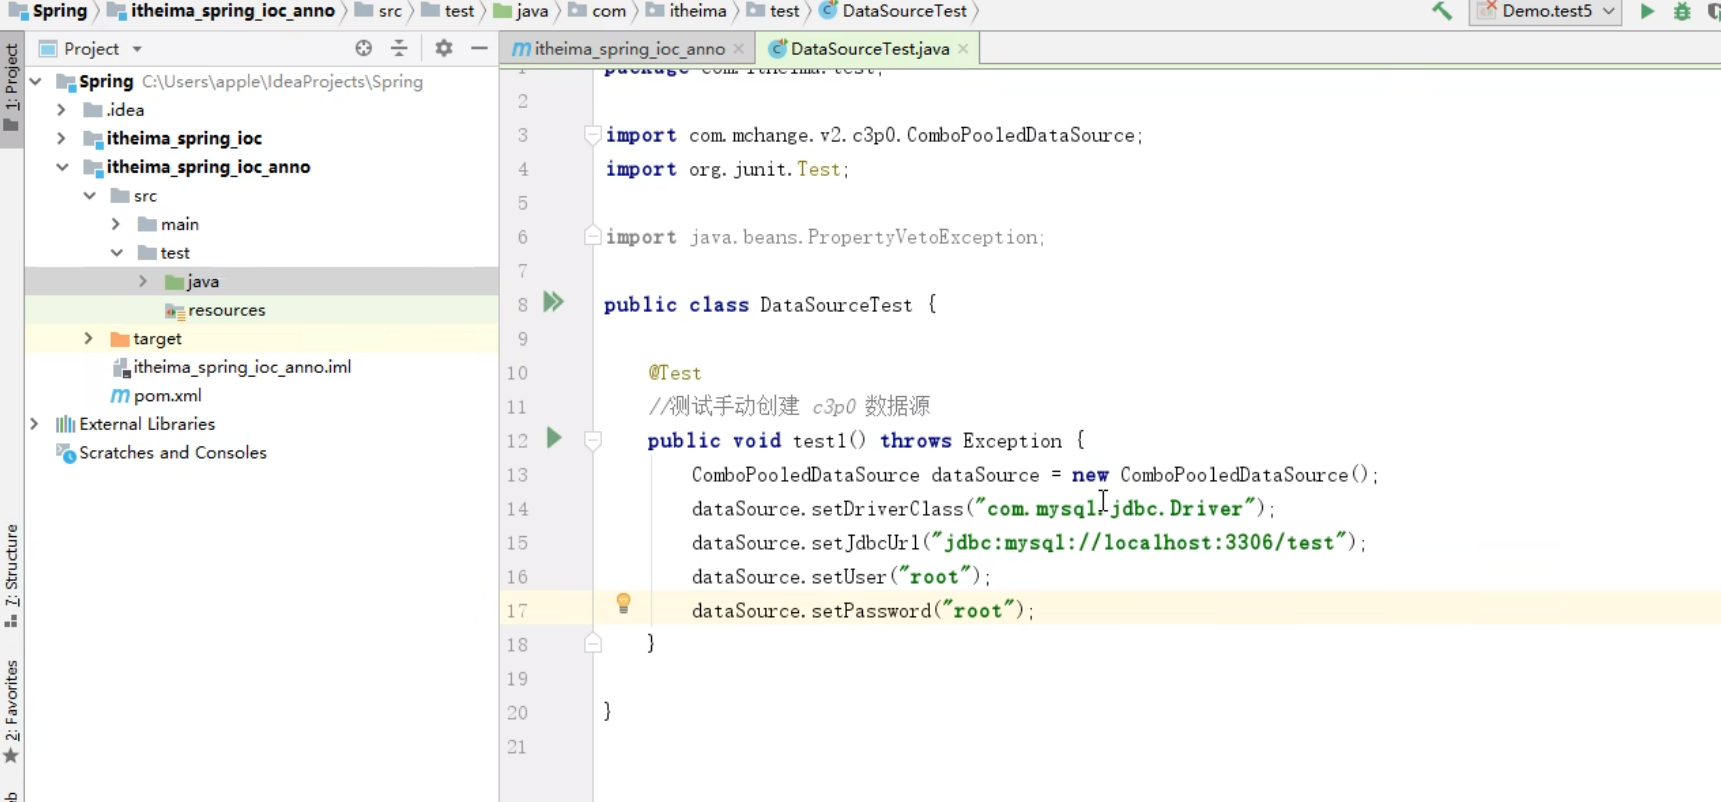
Task: Collapse the itheima_spring_ioc_anno module
Action: pyautogui.click(x=62, y=167)
